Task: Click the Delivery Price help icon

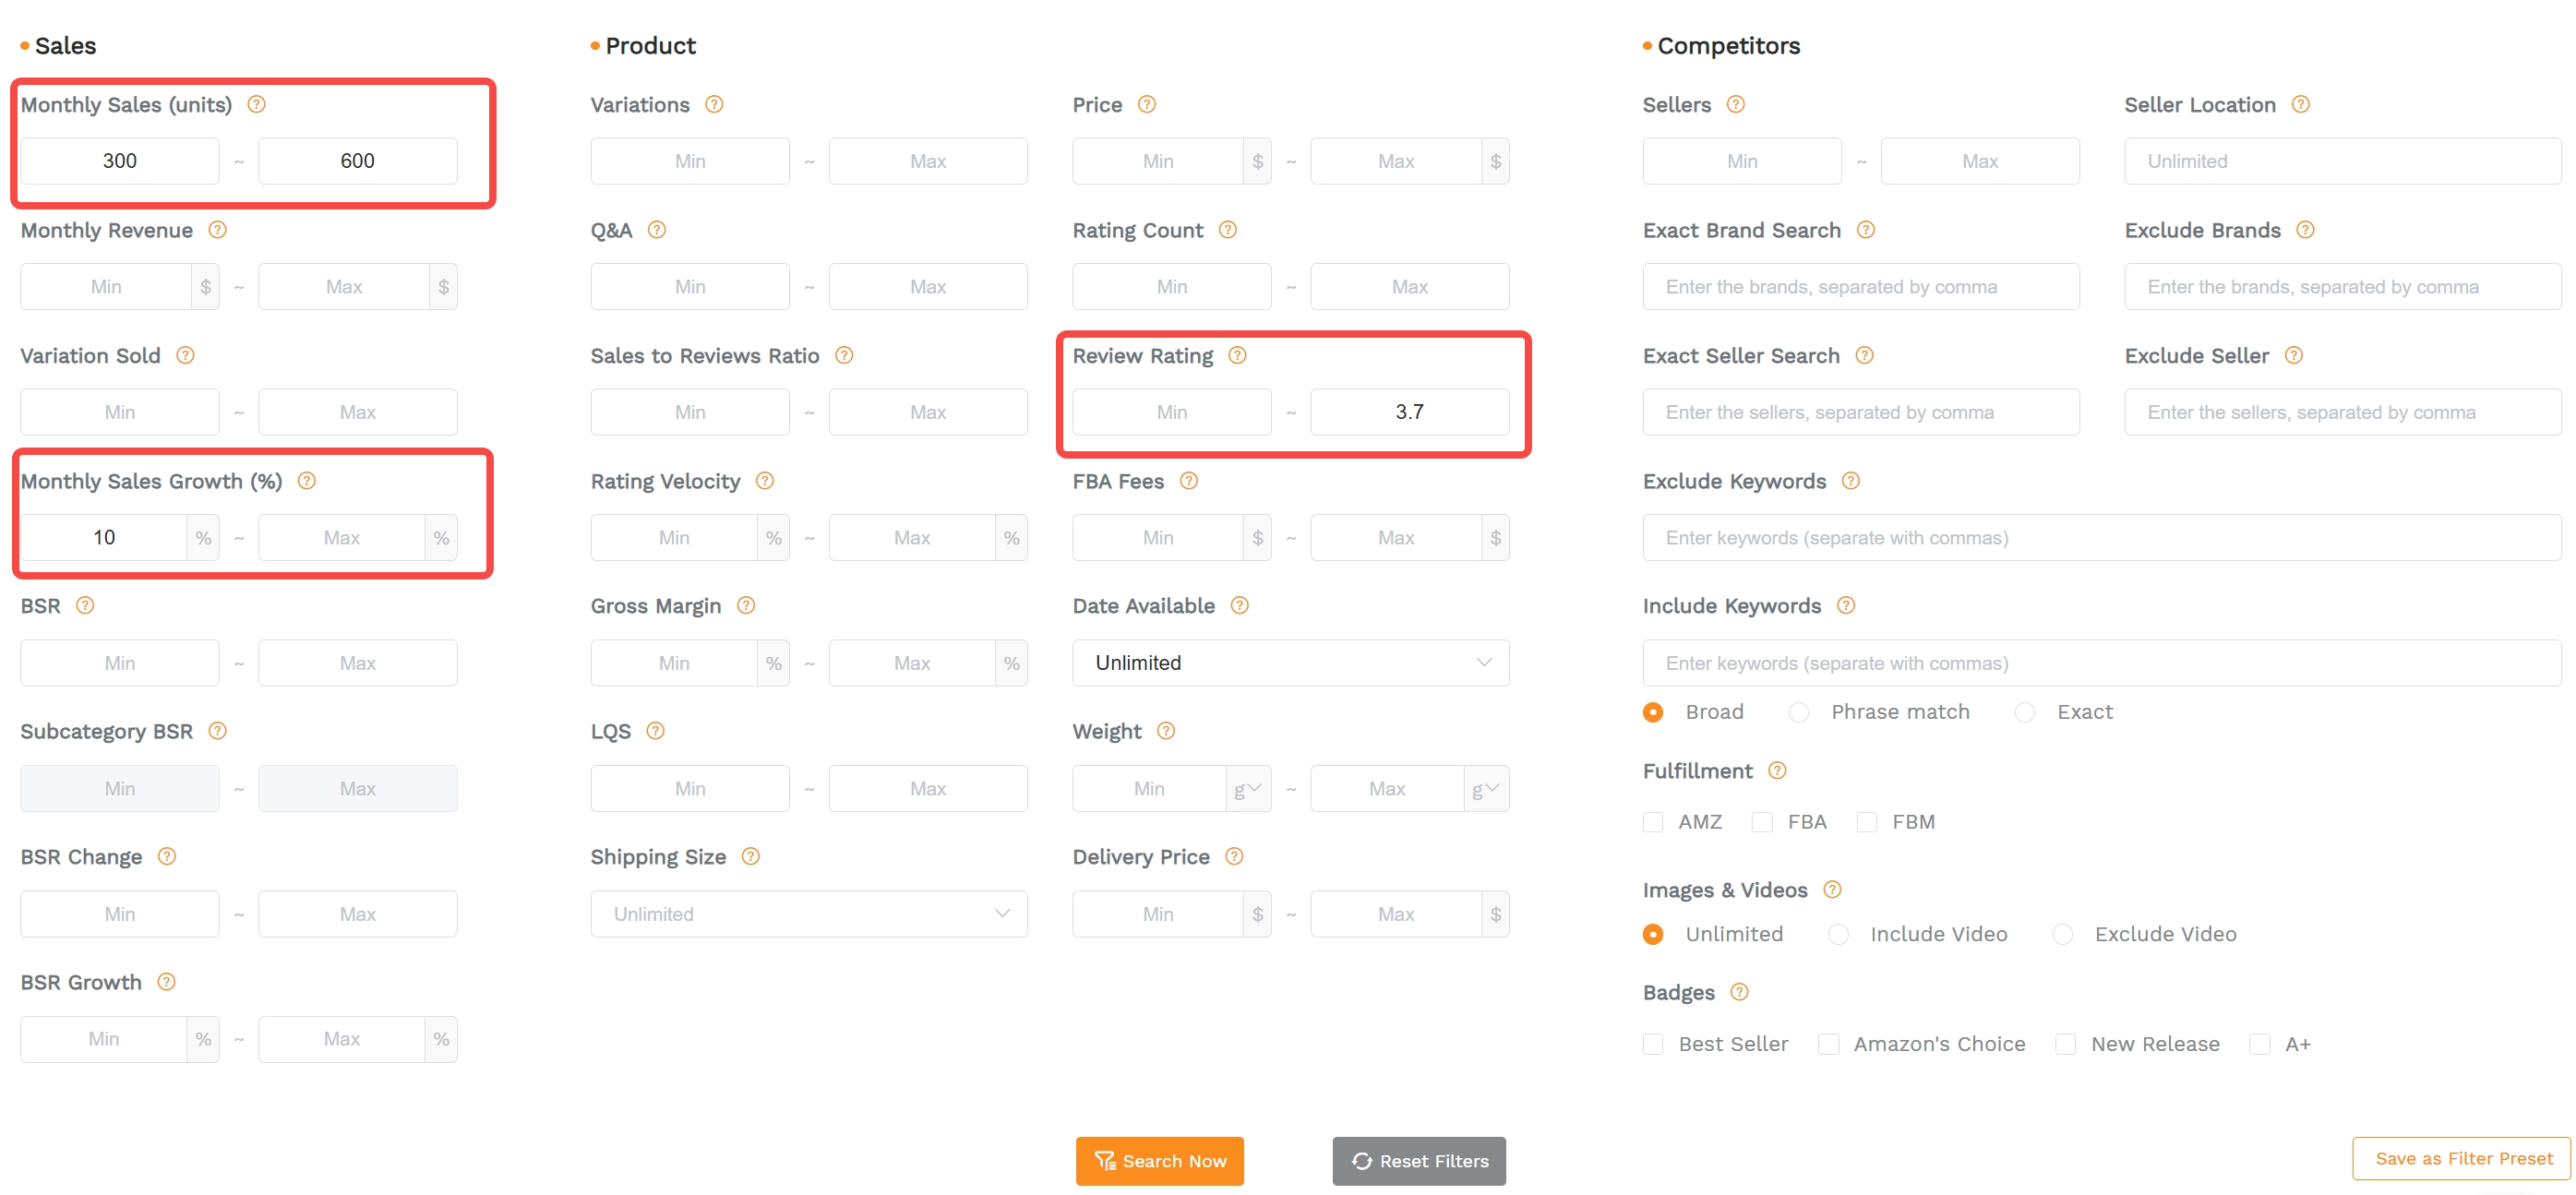Action: point(1234,856)
